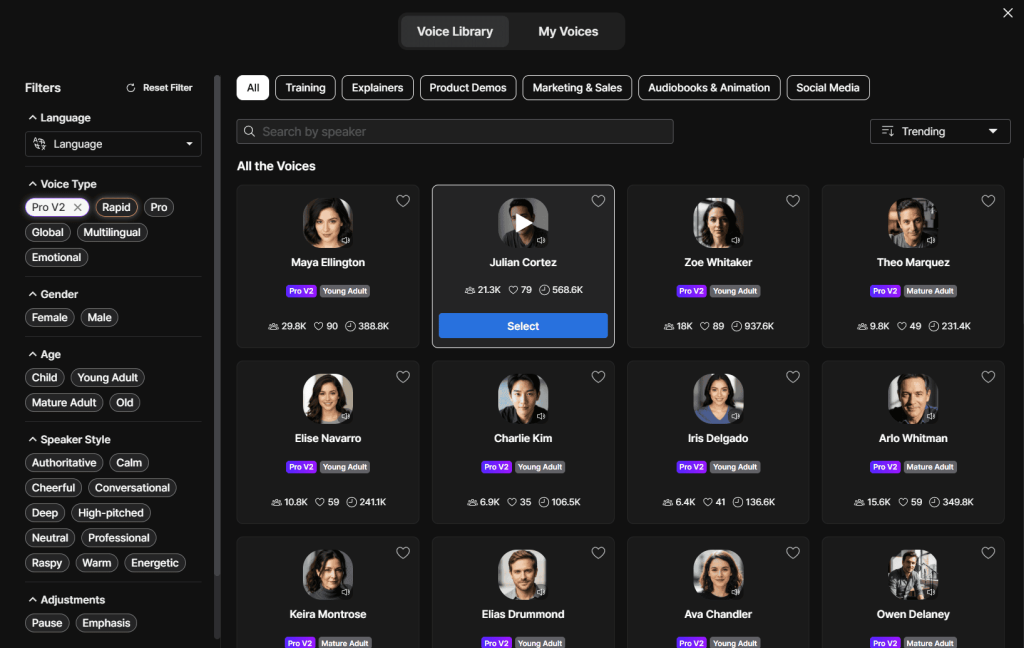This screenshot has width=1024, height=648.
Task: Click the Reset Filter refresh icon
Action: [x=130, y=88]
